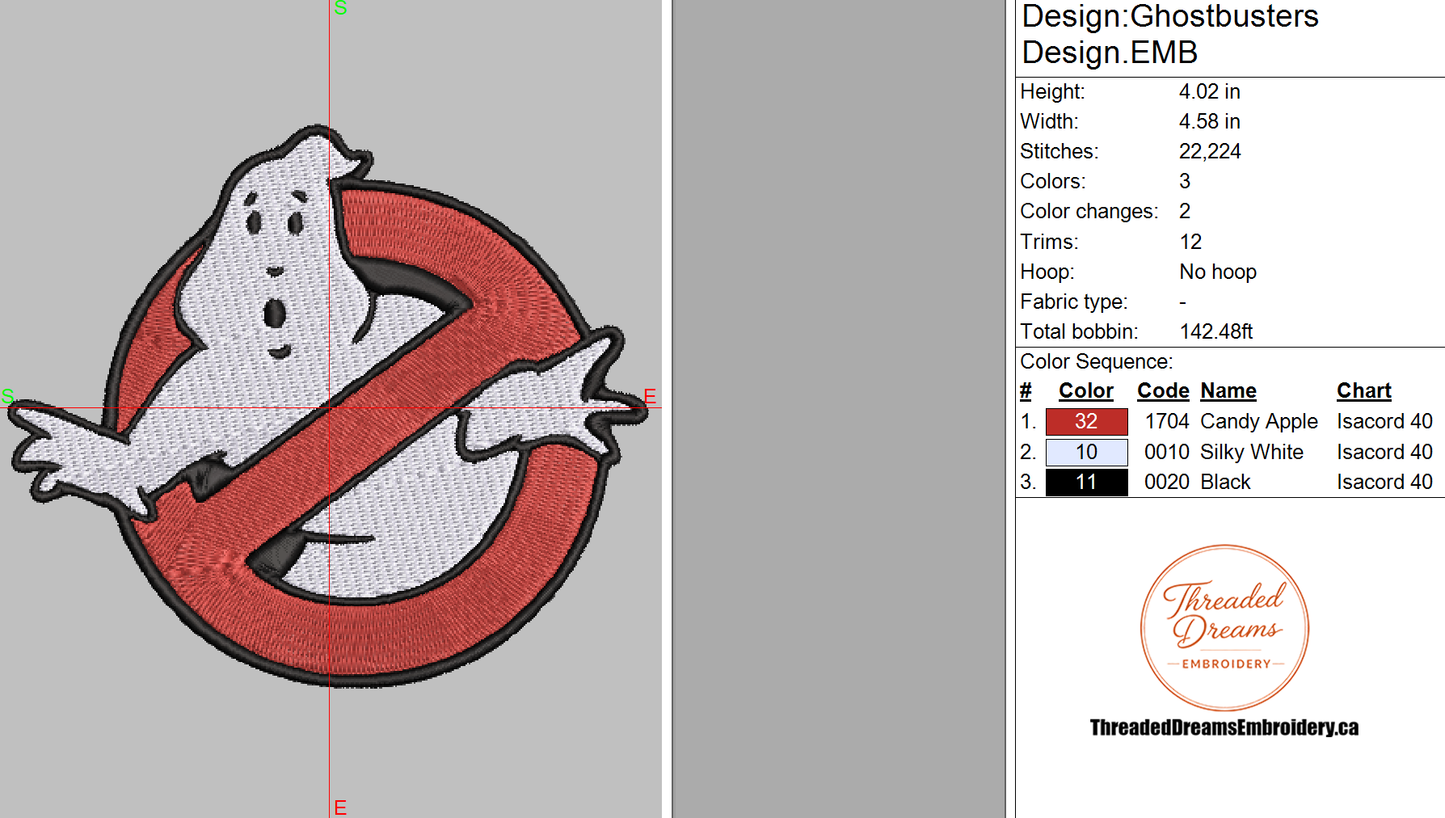This screenshot has height=818, width=1445.
Task: Click the width value 4.58 in
Action: (x=1210, y=121)
